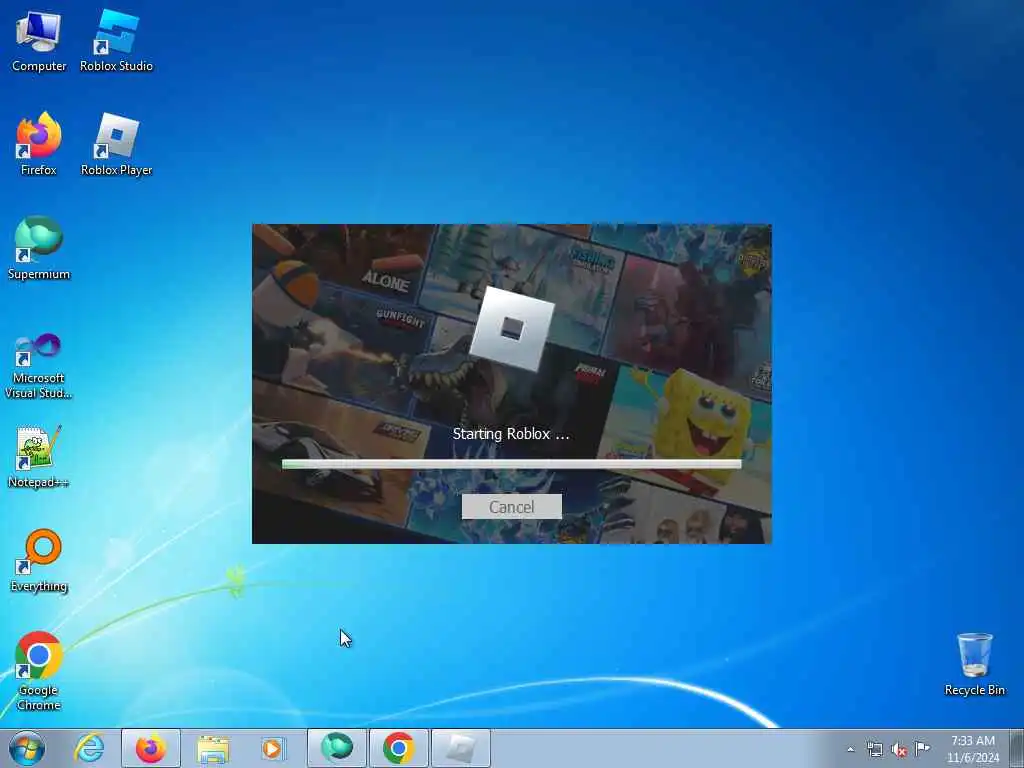Screen dimensions: 1024x768
Task: Select the Everything search shortcut
Action: tap(39, 560)
